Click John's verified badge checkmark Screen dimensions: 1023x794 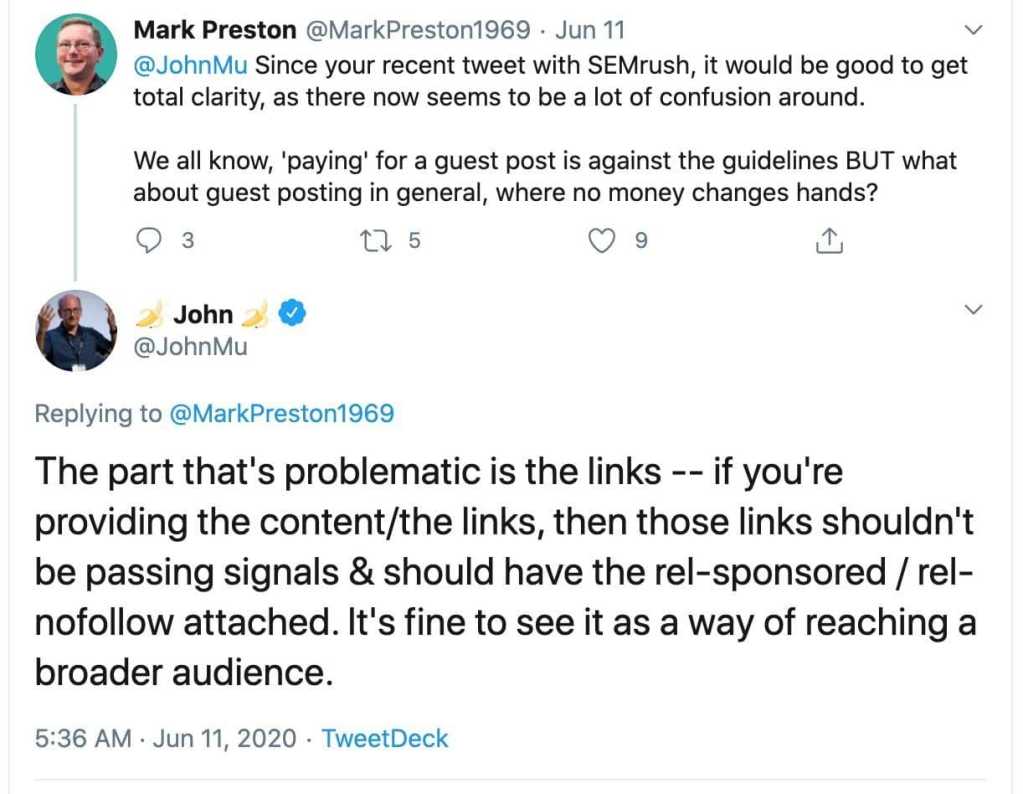(290, 314)
